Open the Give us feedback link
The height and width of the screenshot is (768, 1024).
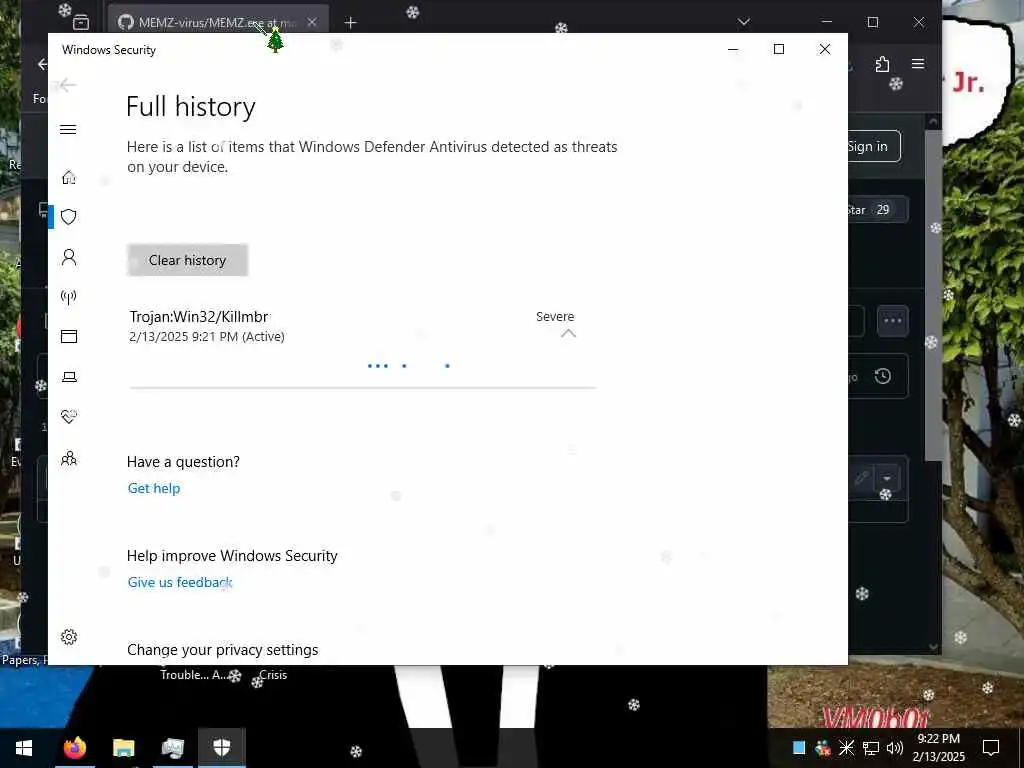(x=180, y=583)
